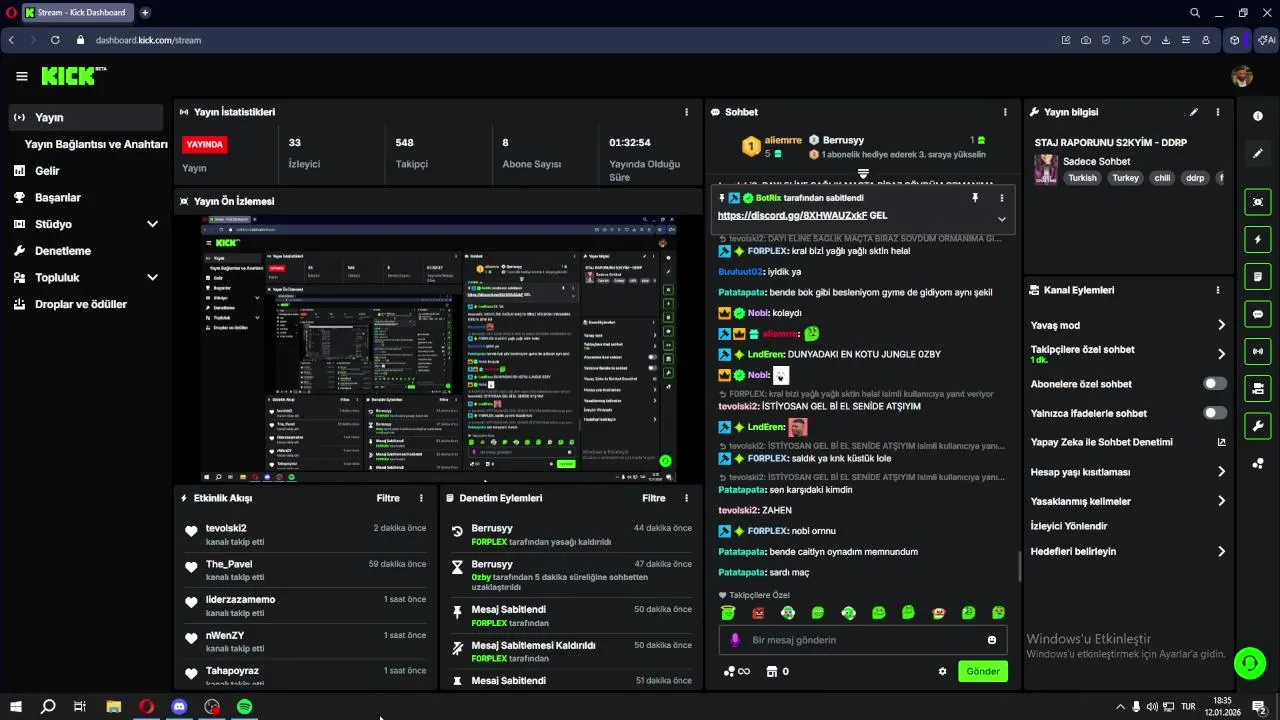The width and height of the screenshot is (1280, 720).
Task: Click İzleyici Yönlendir
Action: pyautogui.click(x=1069, y=526)
